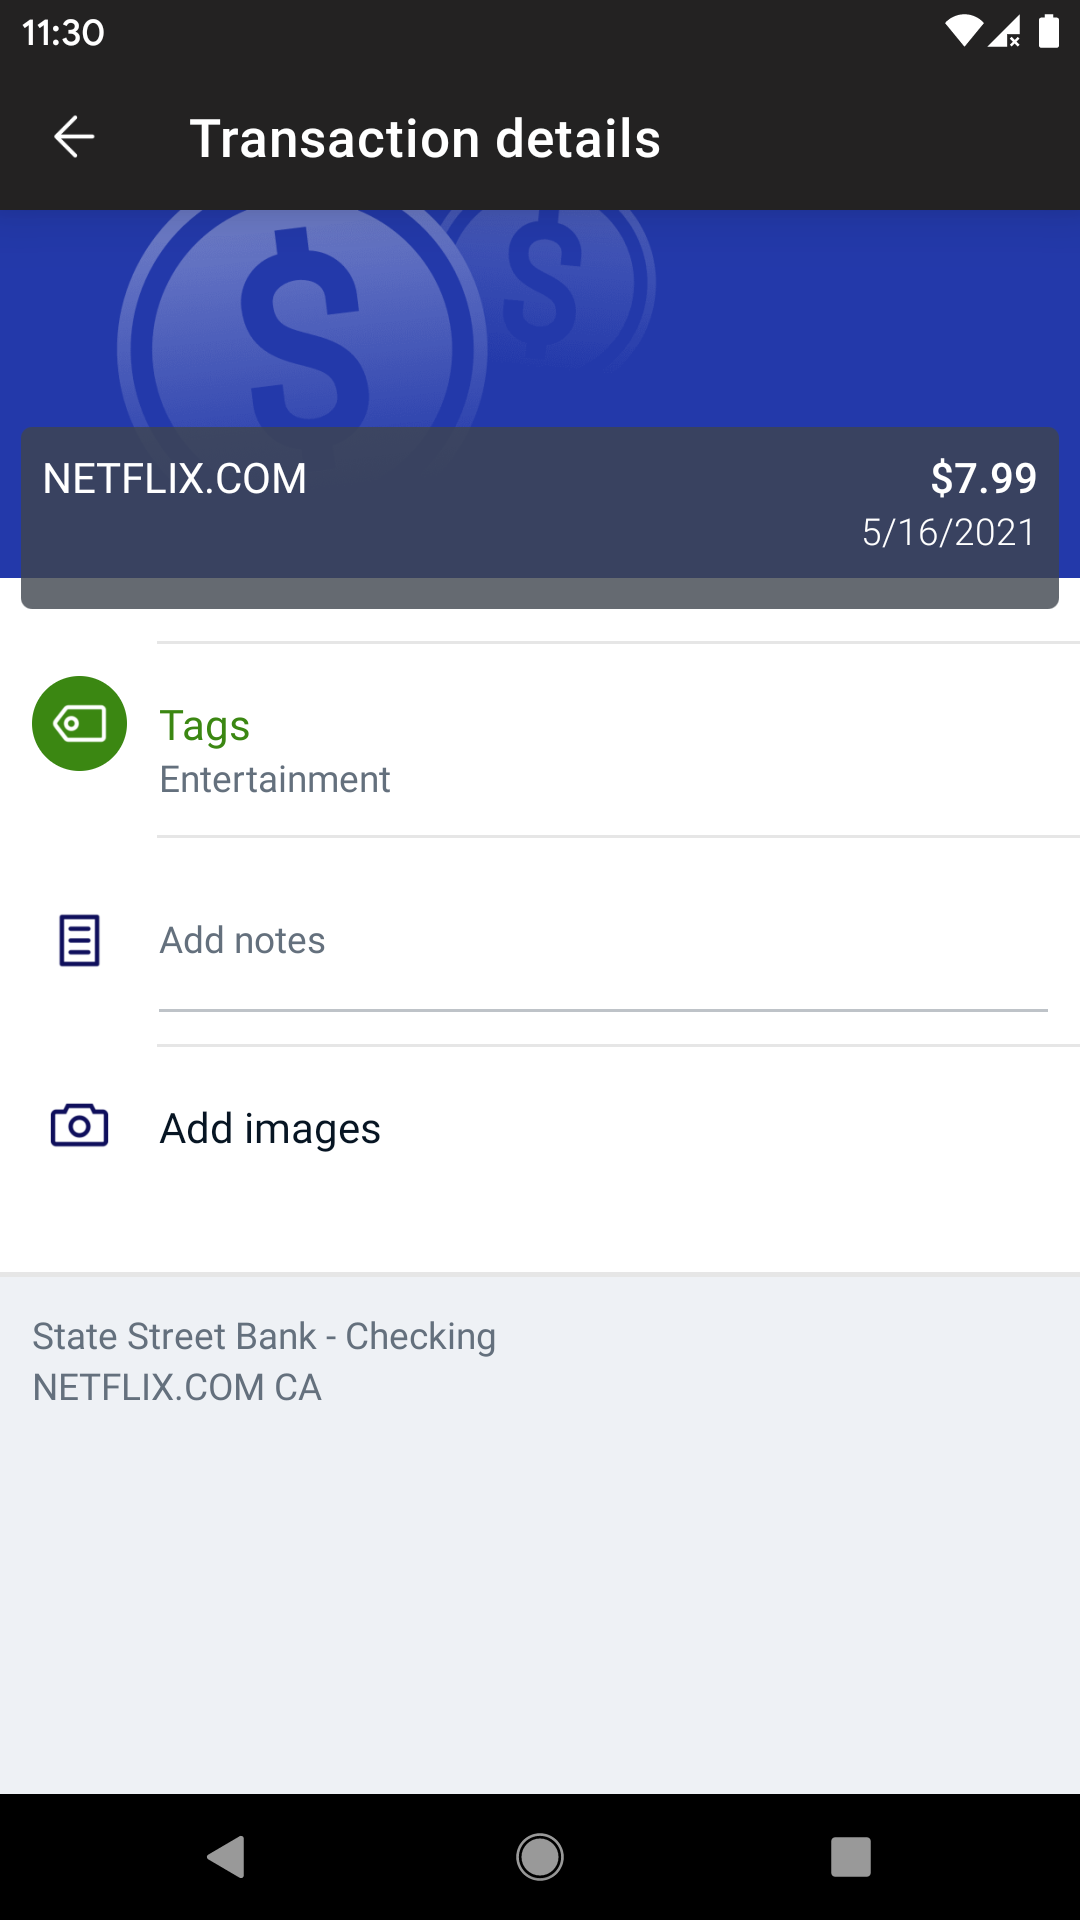Click the green tag icon
Screen dimensions: 1080x1920
click(x=79, y=723)
